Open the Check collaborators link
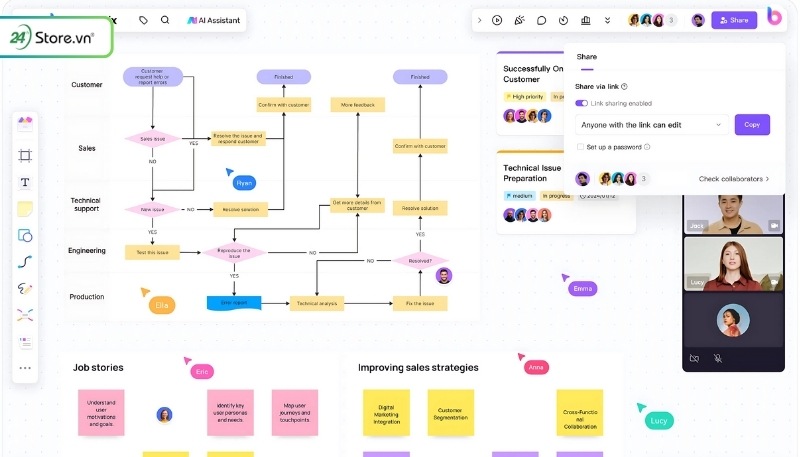Image resolution: width=800 pixels, height=457 pixels. (733, 179)
